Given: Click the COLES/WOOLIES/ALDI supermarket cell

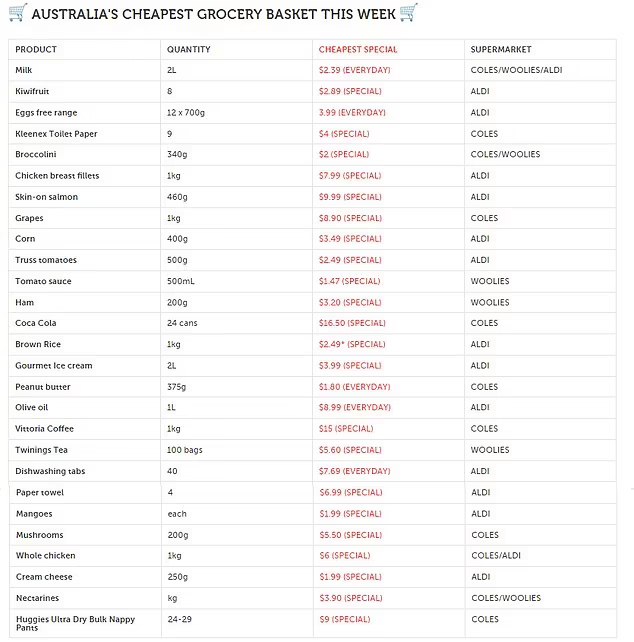Looking at the screenshot, I should point(516,70).
